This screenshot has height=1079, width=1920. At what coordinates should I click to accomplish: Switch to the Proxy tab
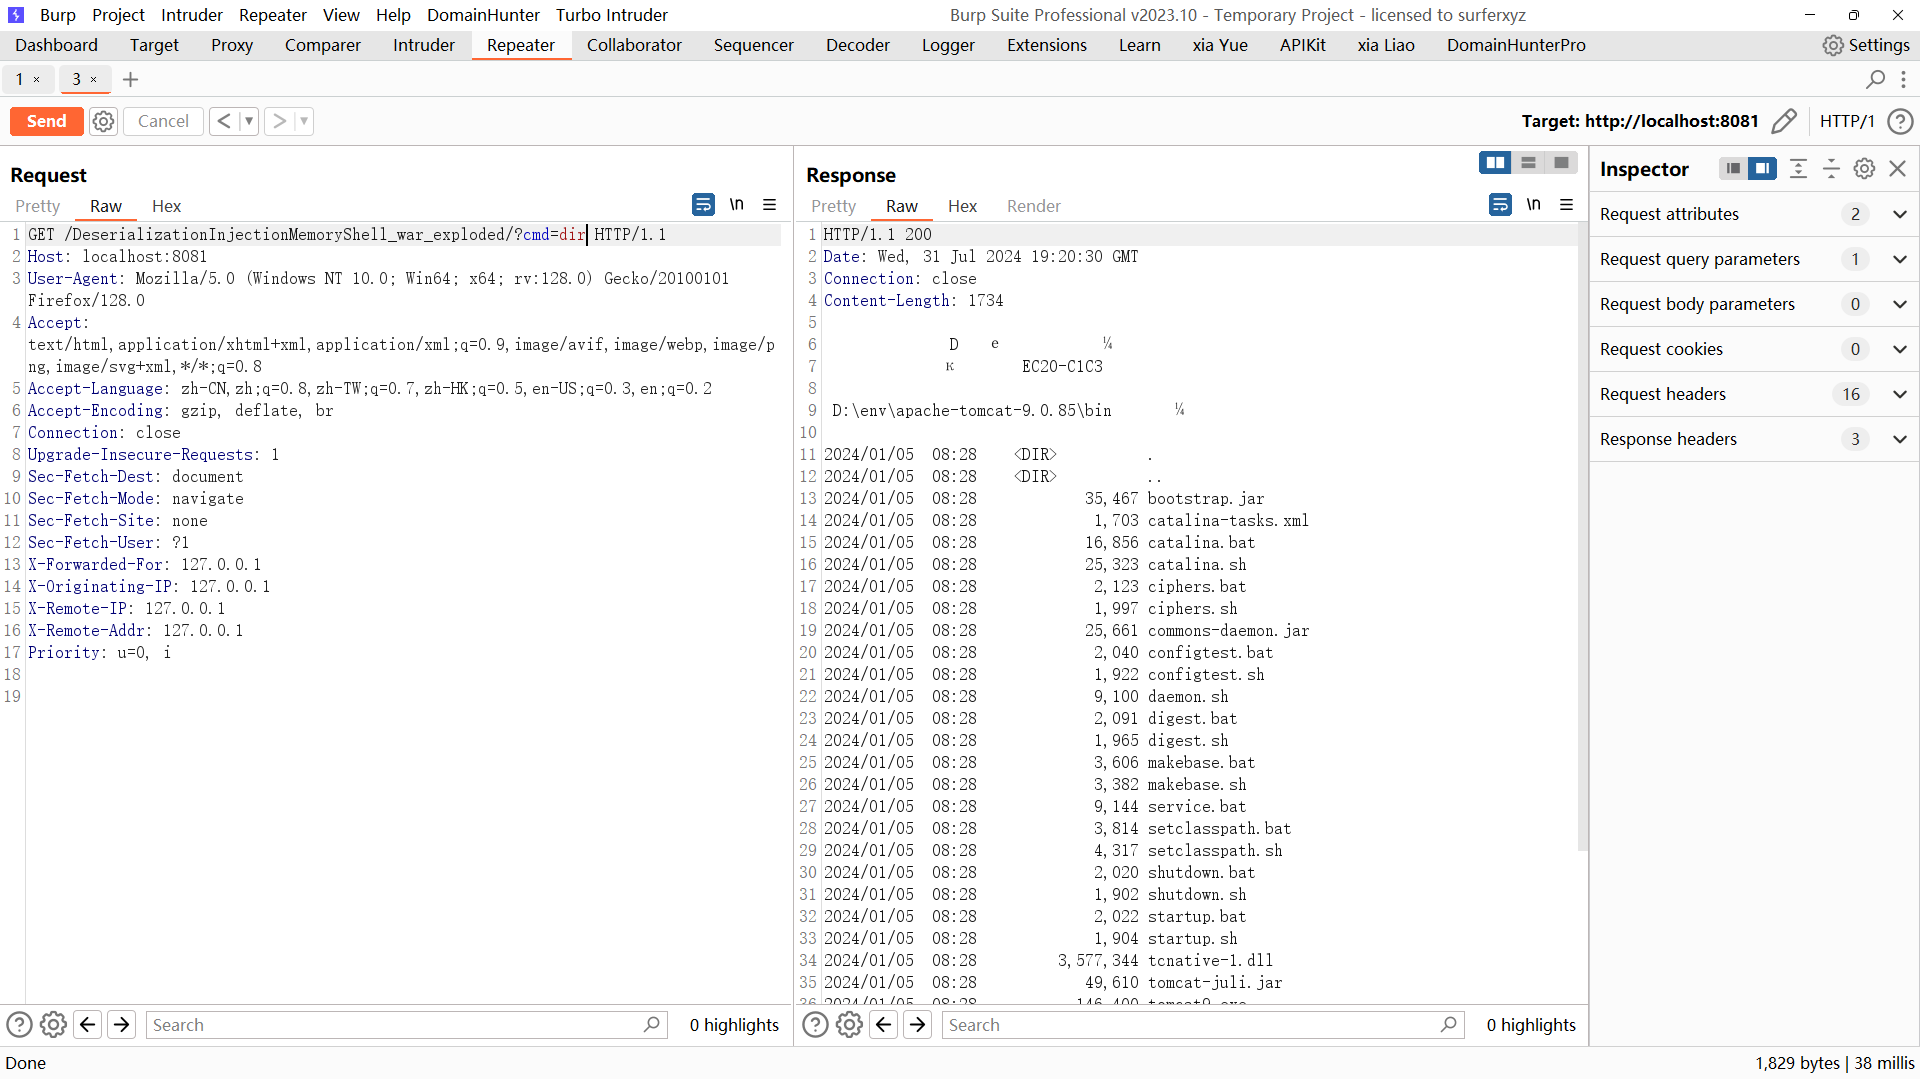click(x=232, y=45)
